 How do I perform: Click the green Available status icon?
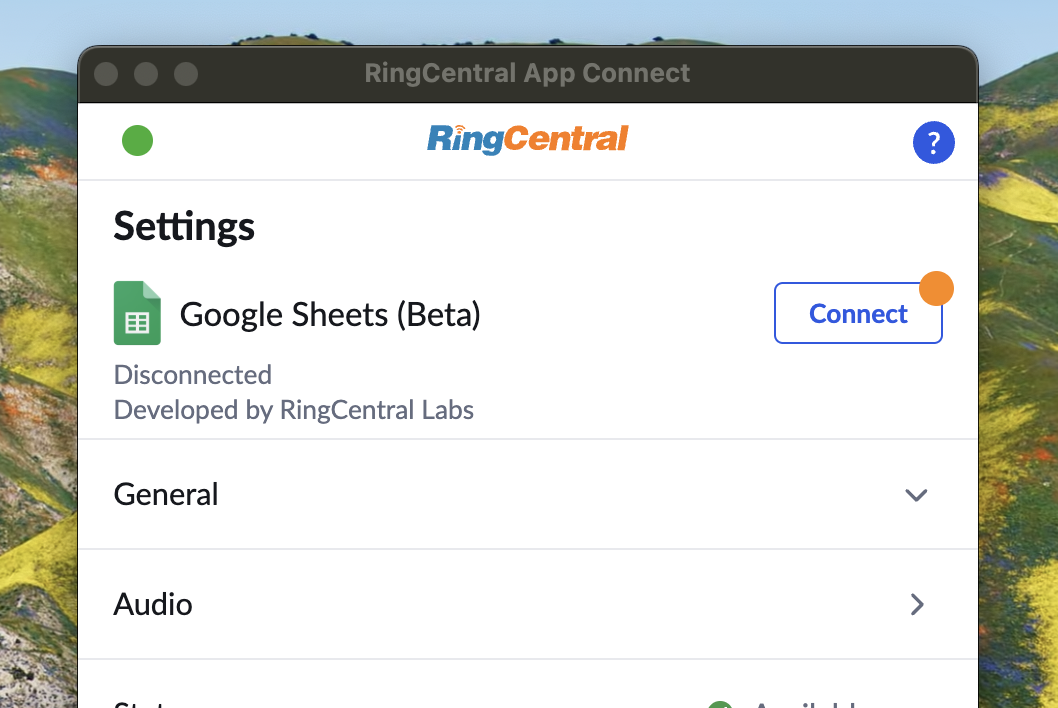(x=722, y=703)
